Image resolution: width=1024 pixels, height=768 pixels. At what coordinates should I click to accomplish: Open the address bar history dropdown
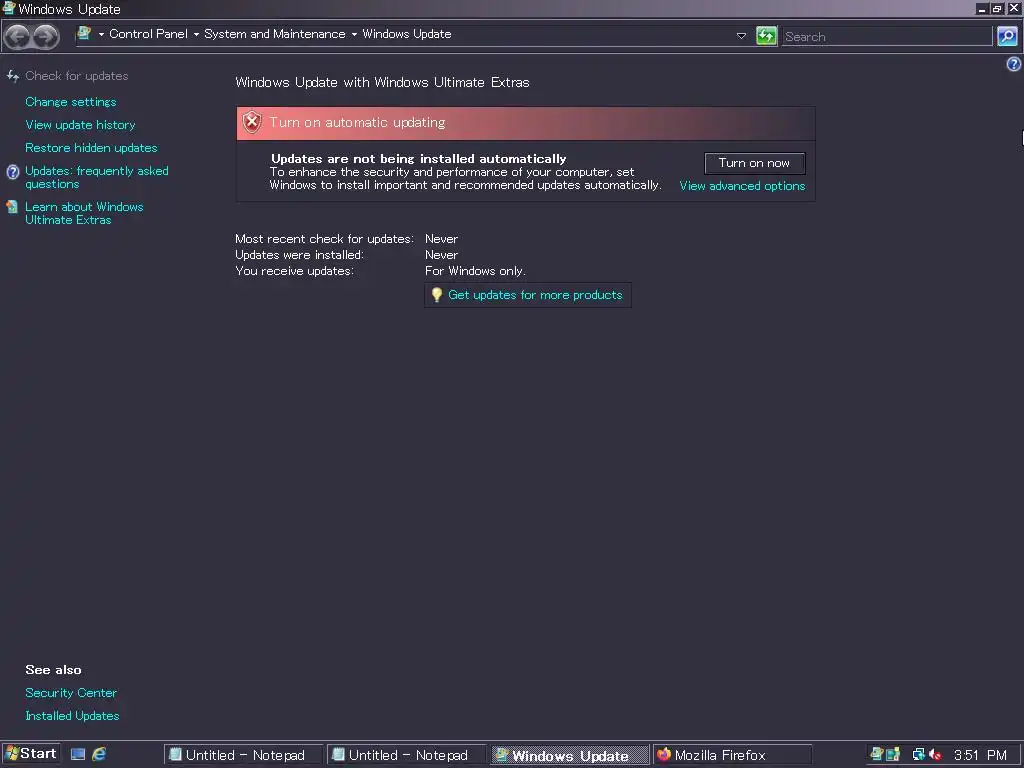741,36
